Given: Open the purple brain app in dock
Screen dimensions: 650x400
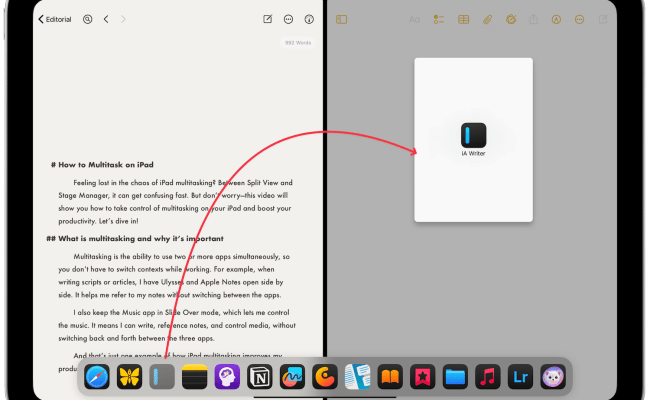Looking at the screenshot, I should (x=227, y=377).
